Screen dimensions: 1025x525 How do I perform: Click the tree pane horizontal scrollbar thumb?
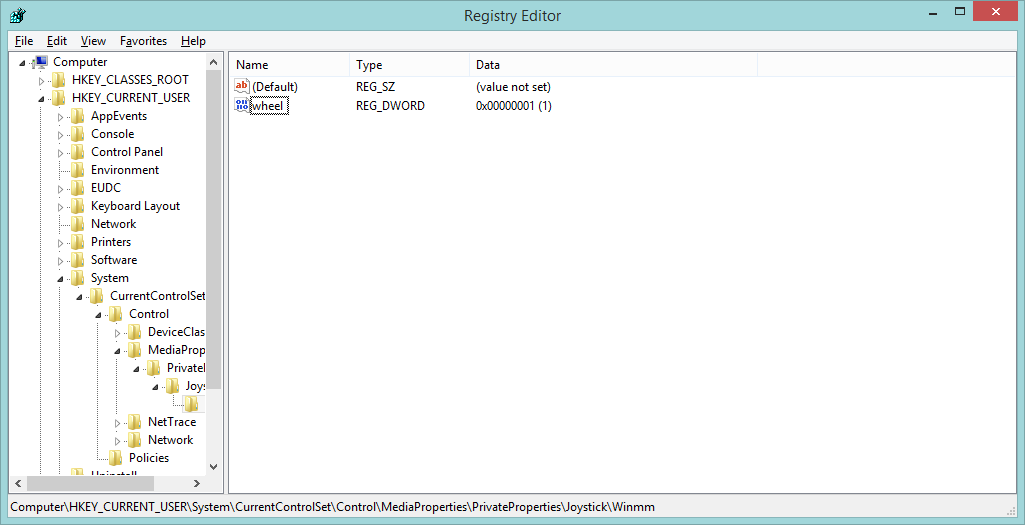coord(90,483)
